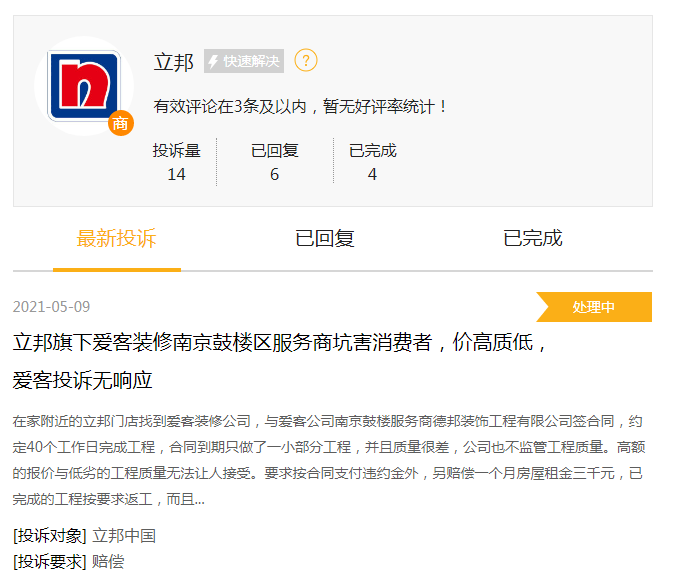674x587 pixels.
Task: Click the 快速解决 quick-resolve badge
Action: click(244, 61)
